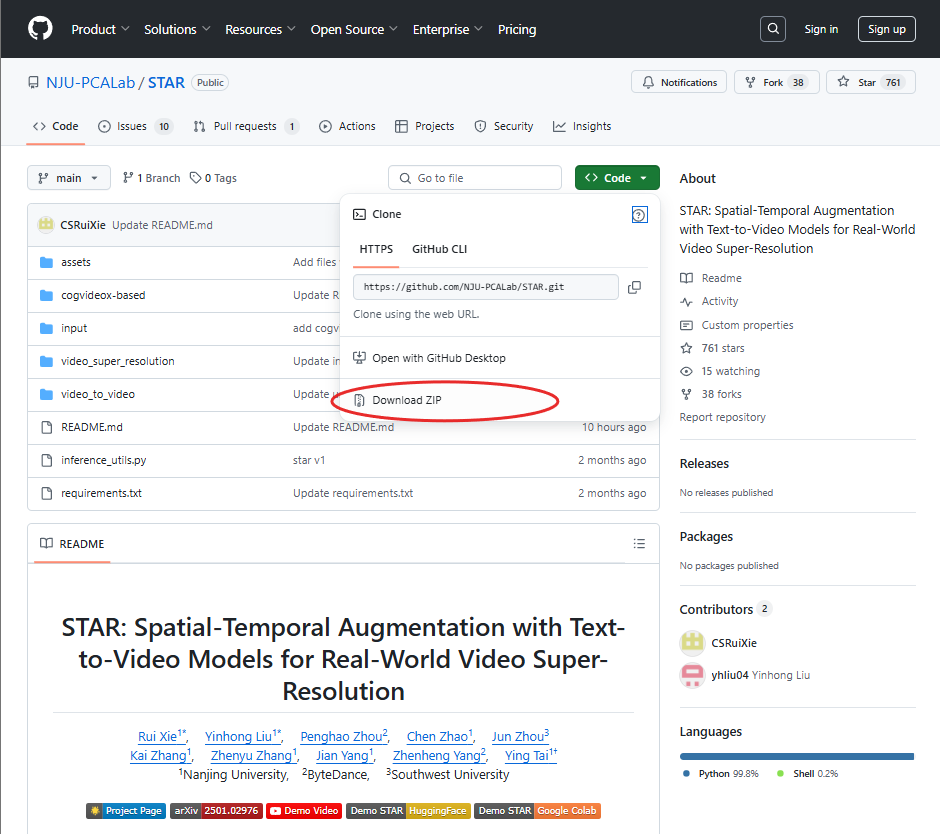The height and width of the screenshot is (834, 940).
Task: Open the GitHub logo homepage
Action: 40,29
